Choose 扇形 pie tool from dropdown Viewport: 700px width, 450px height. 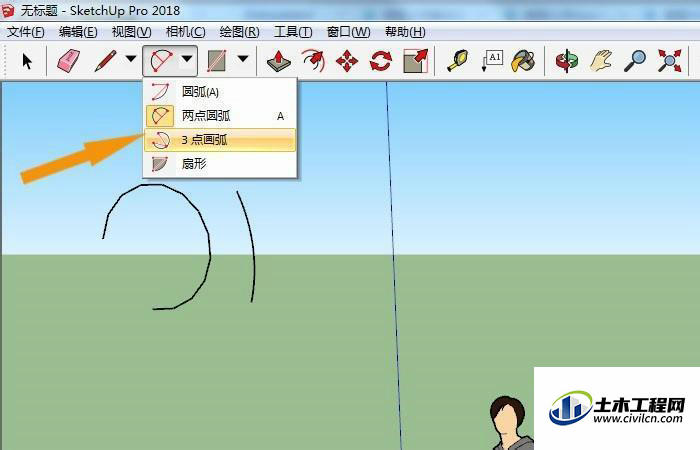[220, 164]
